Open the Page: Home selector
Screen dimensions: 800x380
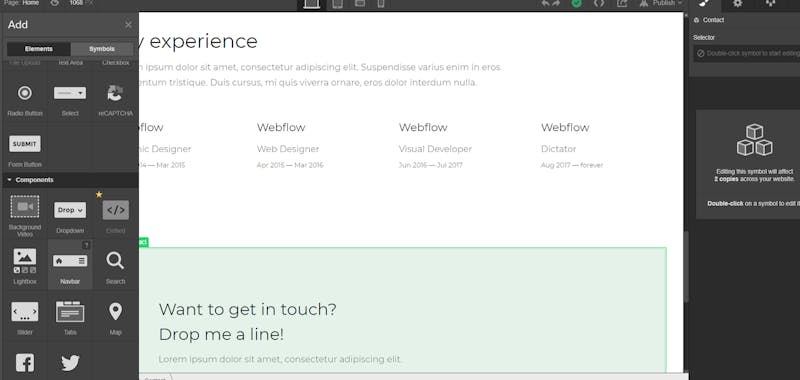click(21, 3)
